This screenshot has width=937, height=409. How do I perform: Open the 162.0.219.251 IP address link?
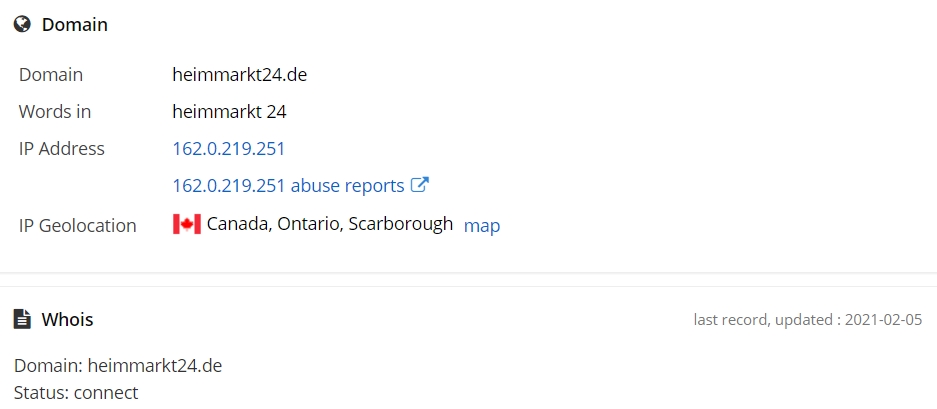[228, 149]
